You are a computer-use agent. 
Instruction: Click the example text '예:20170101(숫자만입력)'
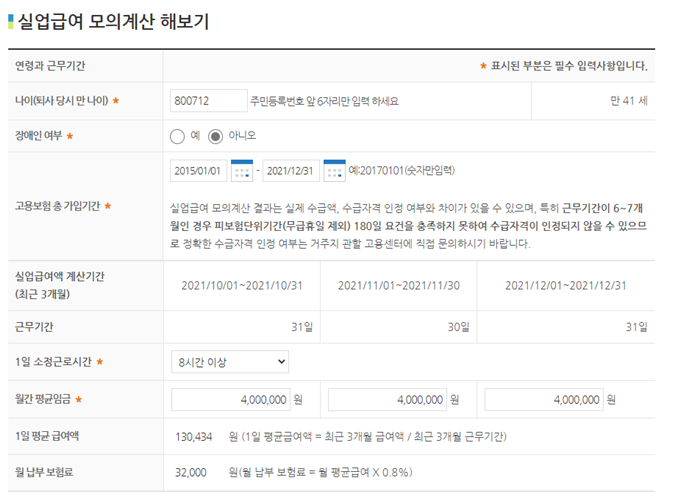[x=402, y=170]
